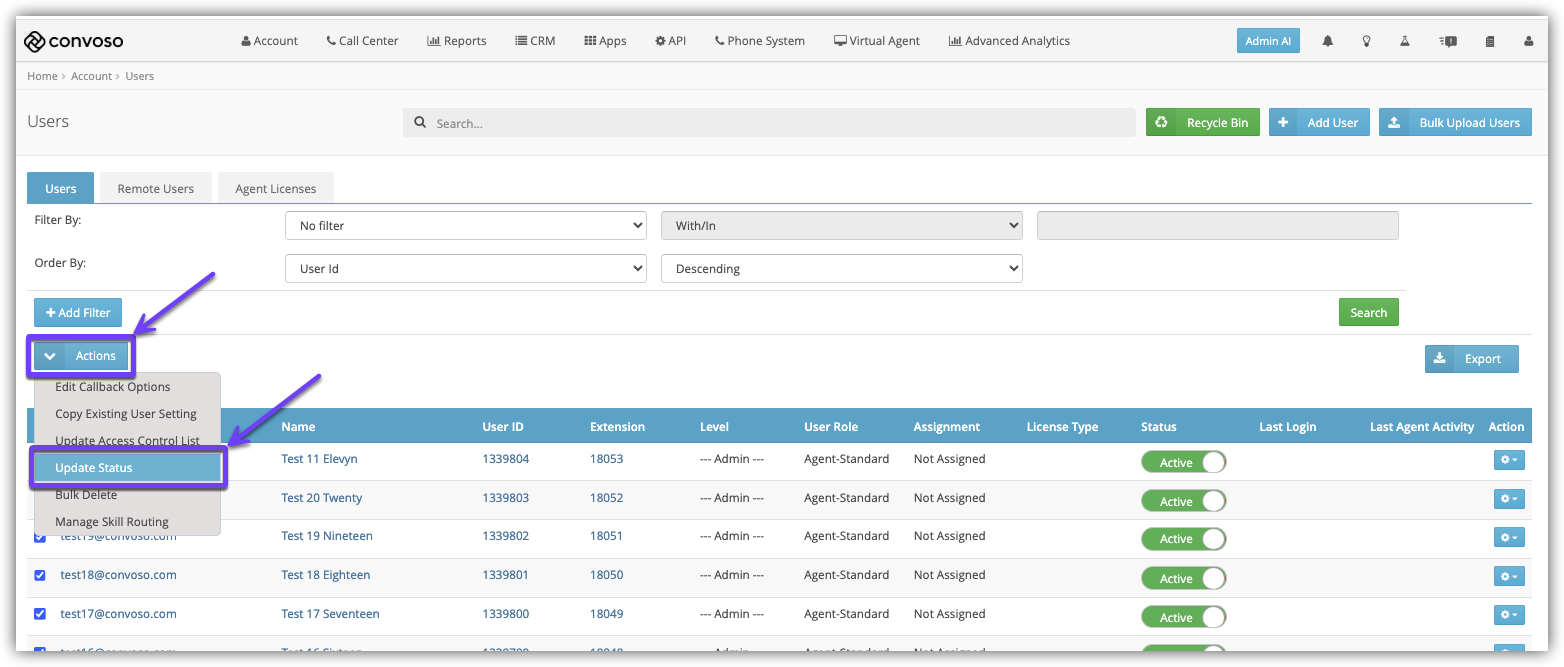Open gear action menu for Test 20 Twenty

[1509, 498]
